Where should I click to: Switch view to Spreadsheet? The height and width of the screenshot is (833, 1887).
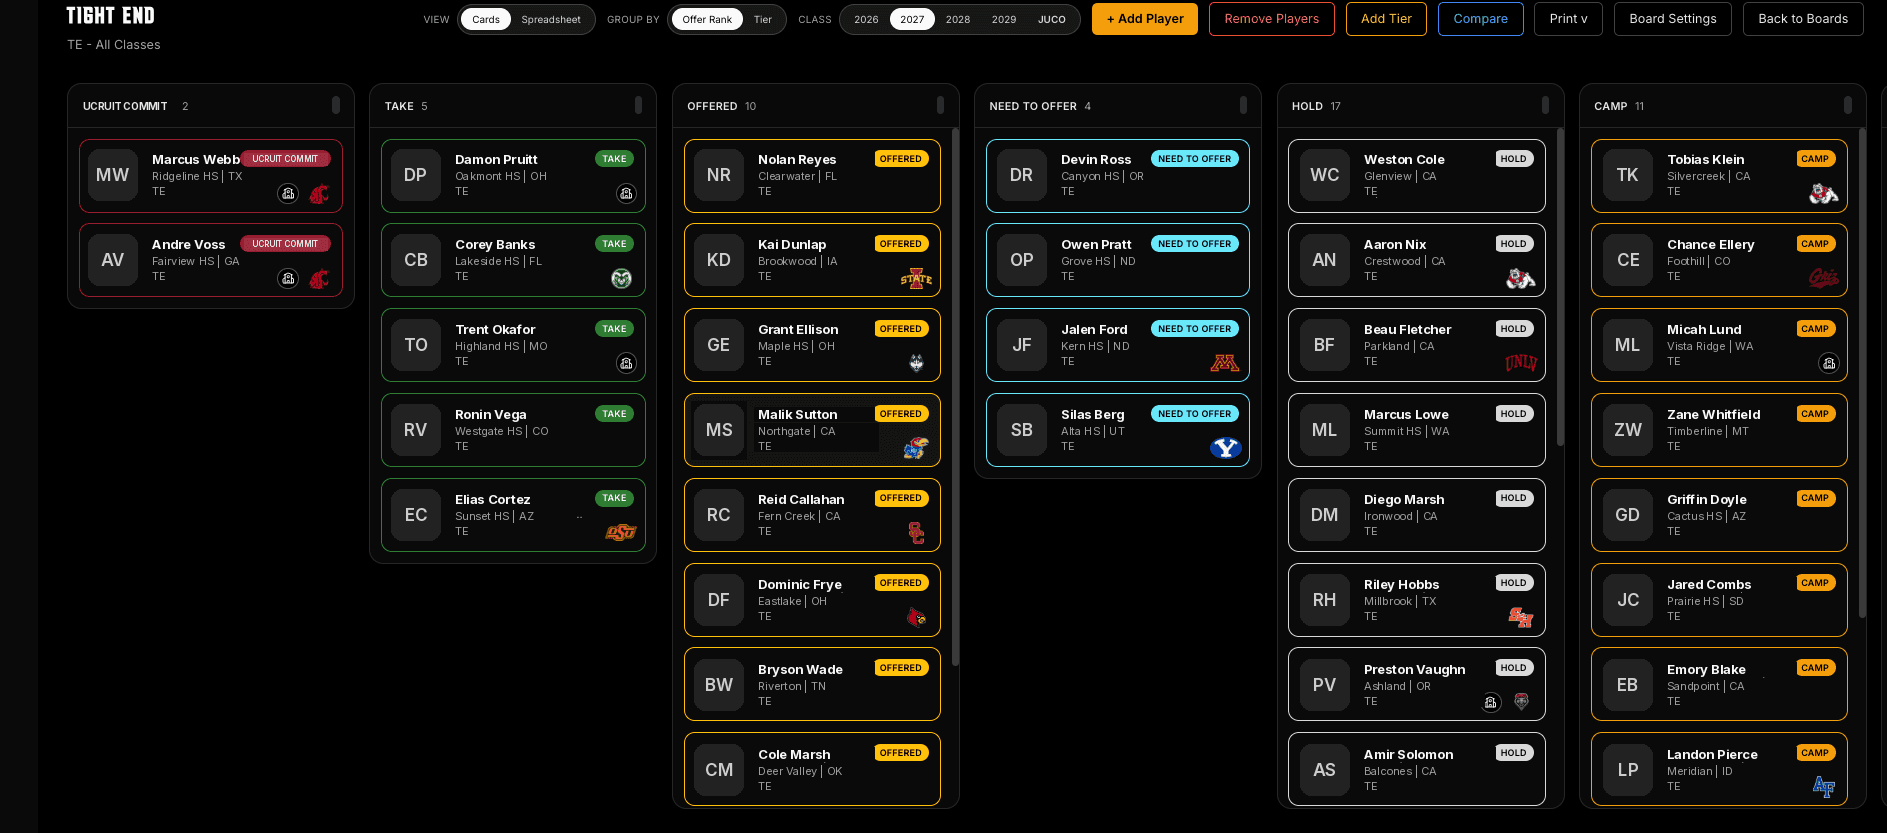pos(551,19)
